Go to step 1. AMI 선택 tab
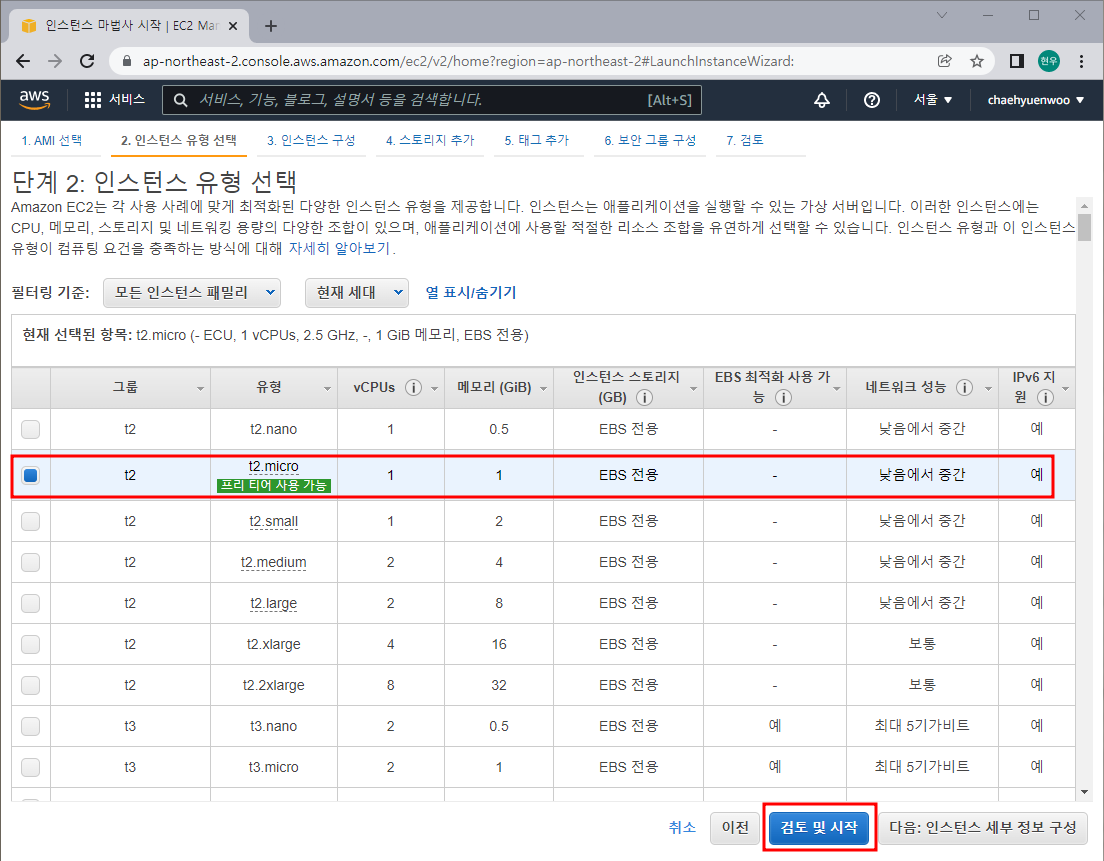 click(51, 140)
